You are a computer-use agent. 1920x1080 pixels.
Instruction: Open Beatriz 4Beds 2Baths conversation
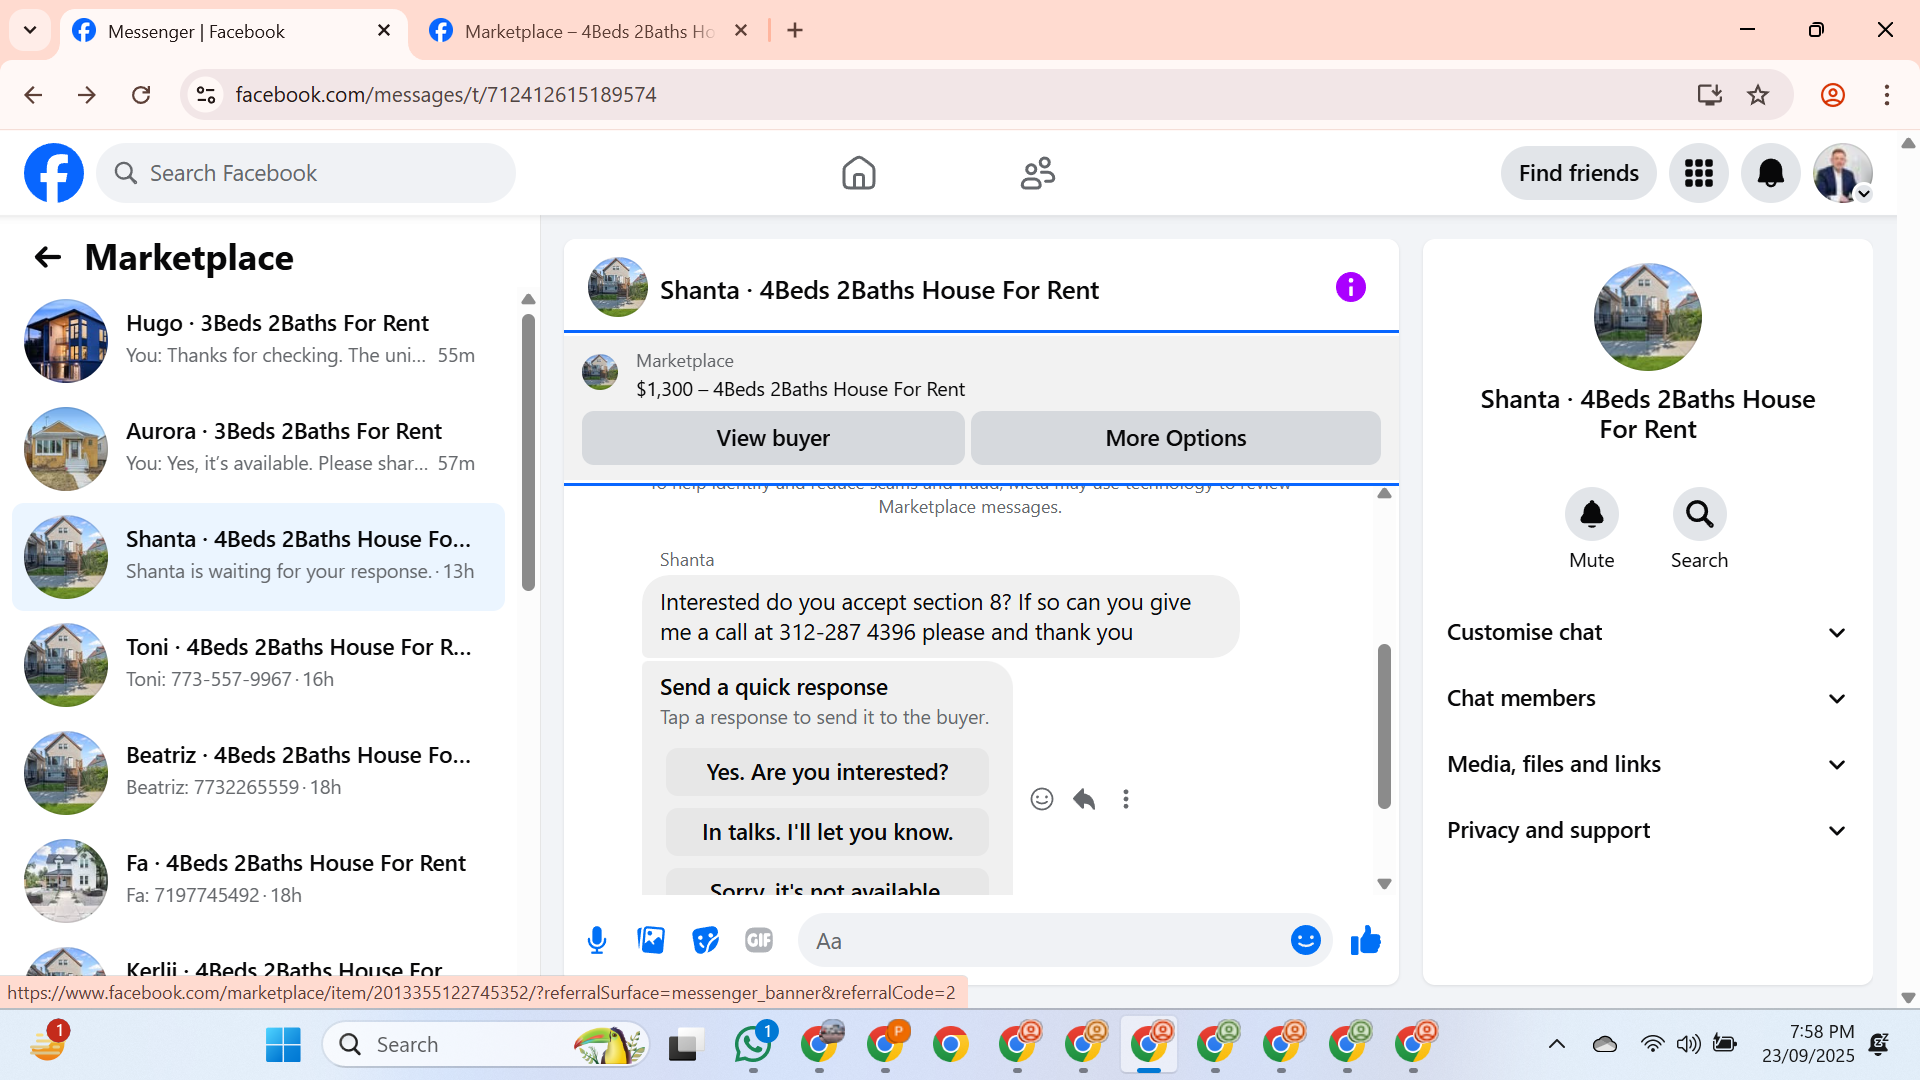(258, 772)
